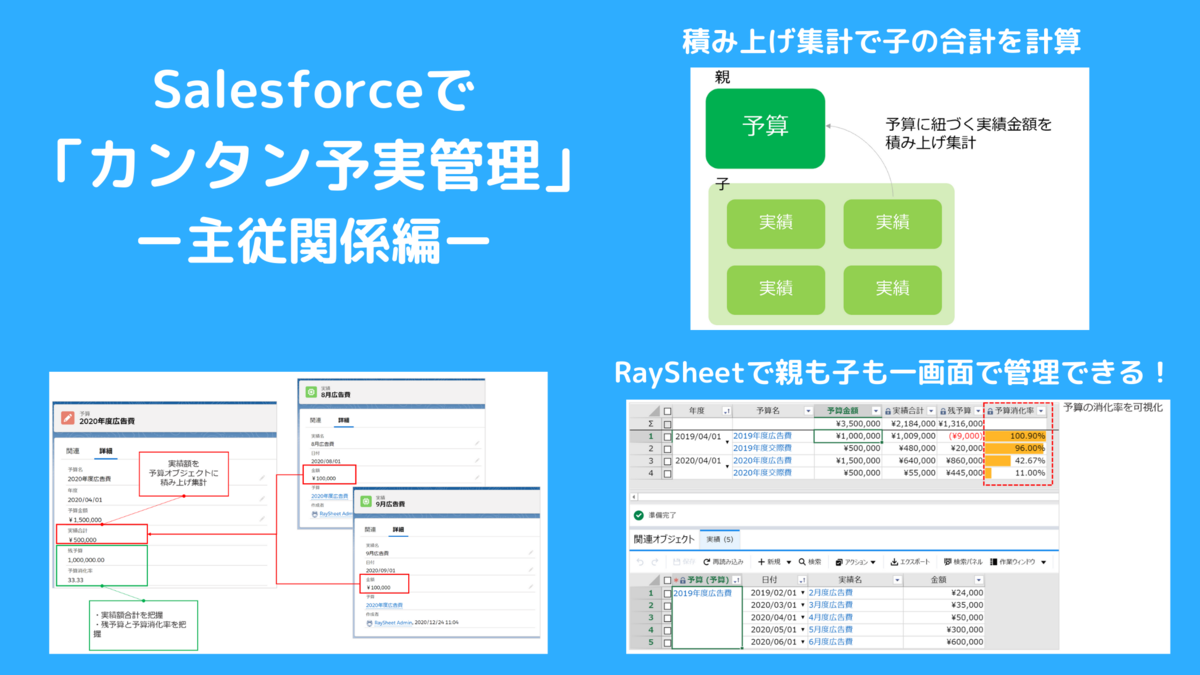Check the row 1 checkbox for 2019年度広告費
This screenshot has width=1200, height=675.
pyautogui.click(x=667, y=437)
